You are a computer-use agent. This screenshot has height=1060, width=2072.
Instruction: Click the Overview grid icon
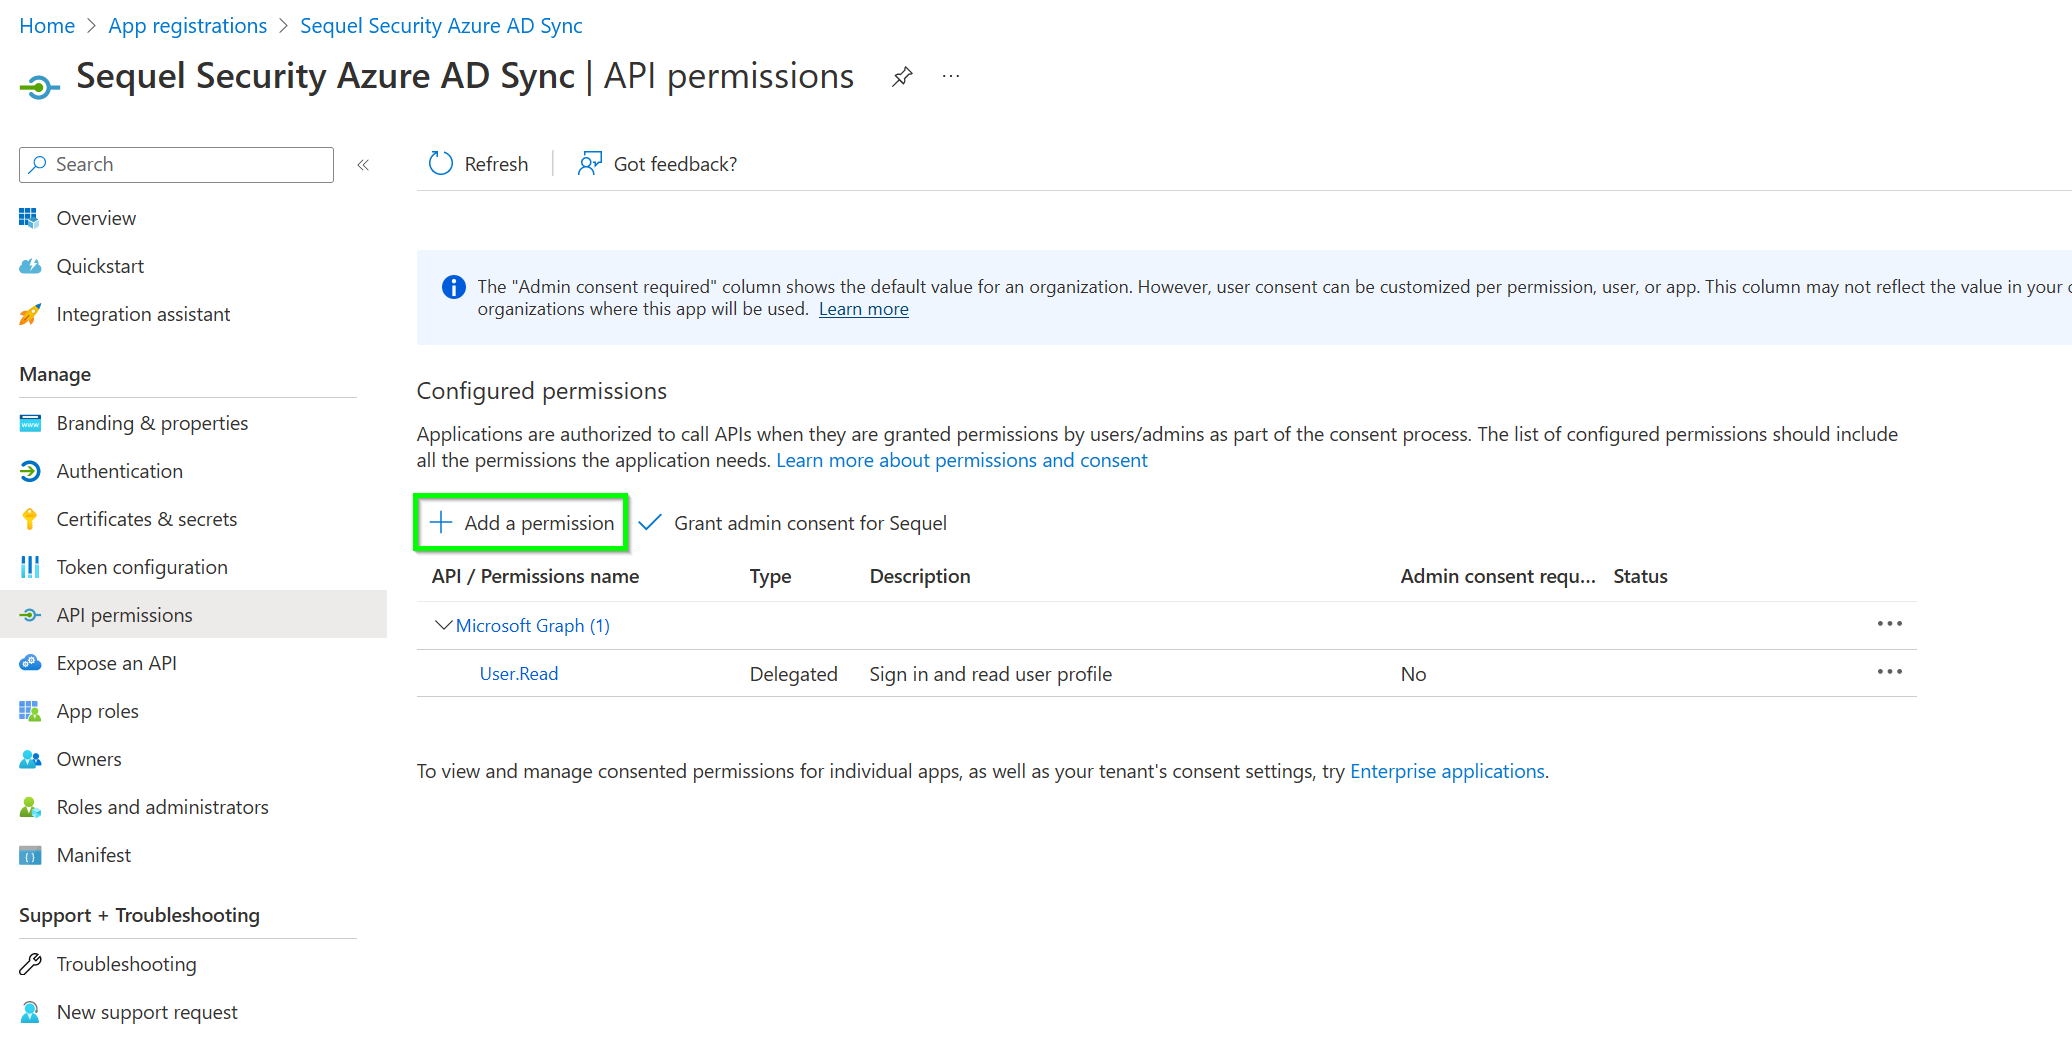pyautogui.click(x=30, y=218)
